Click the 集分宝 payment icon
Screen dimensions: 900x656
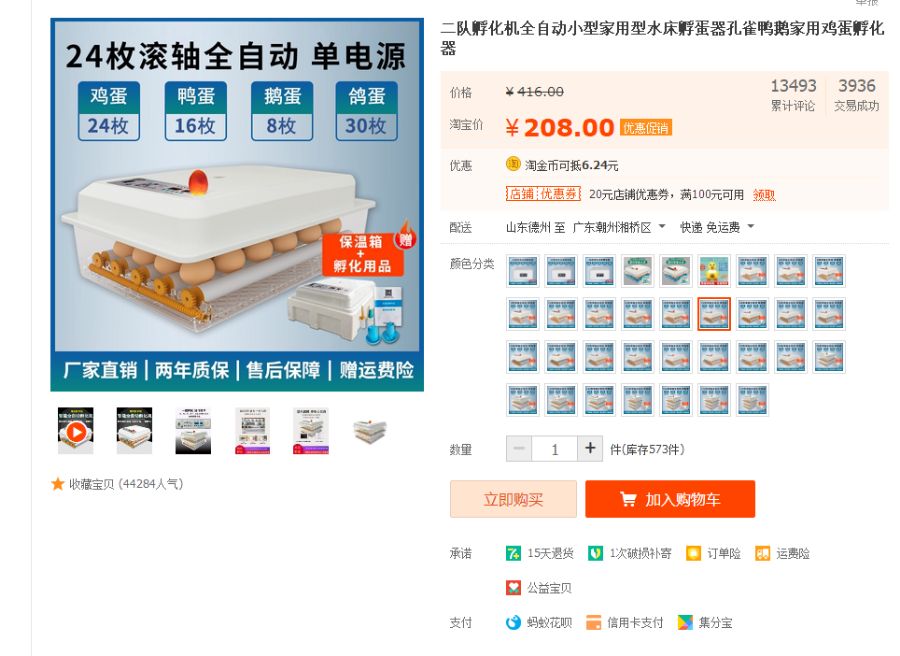[685, 622]
